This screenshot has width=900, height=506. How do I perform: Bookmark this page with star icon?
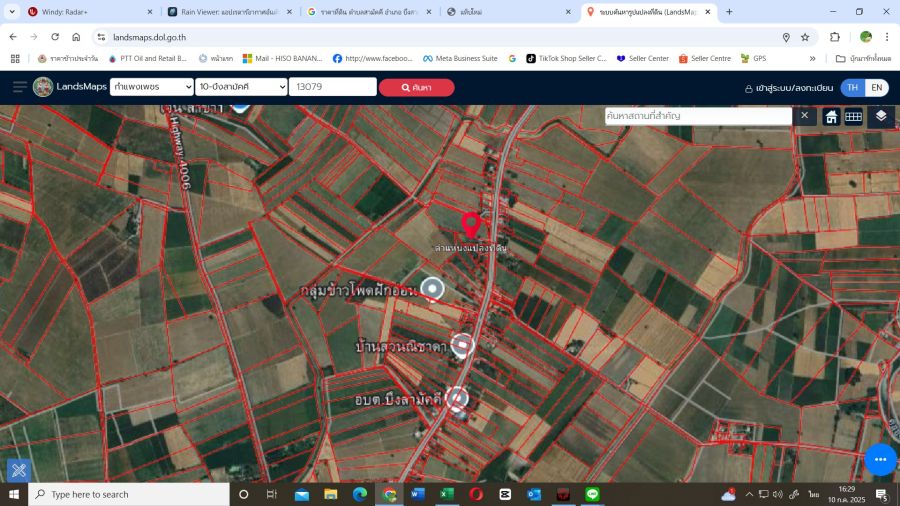click(805, 37)
